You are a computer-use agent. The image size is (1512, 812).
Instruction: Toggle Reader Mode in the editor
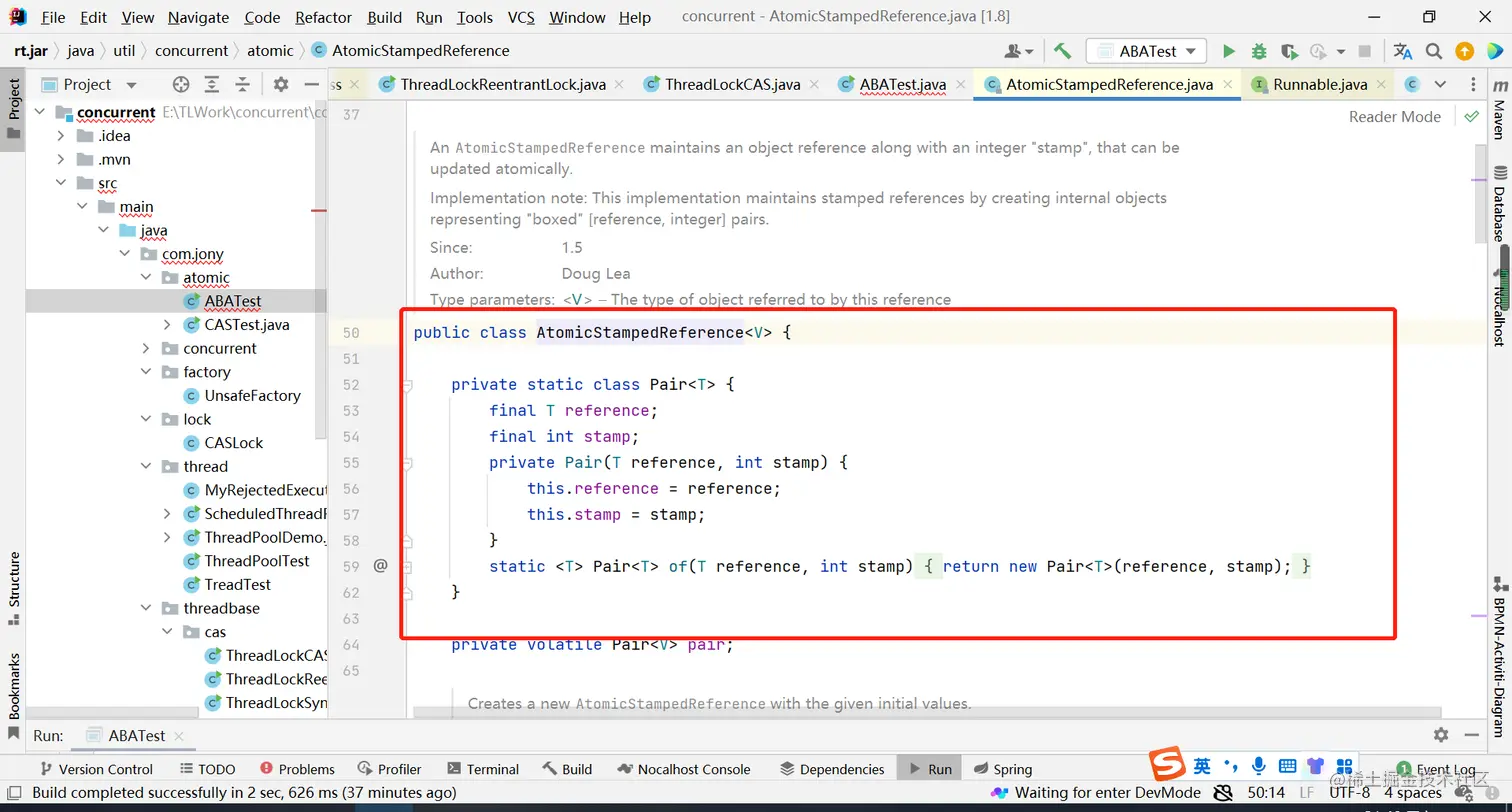click(1394, 116)
